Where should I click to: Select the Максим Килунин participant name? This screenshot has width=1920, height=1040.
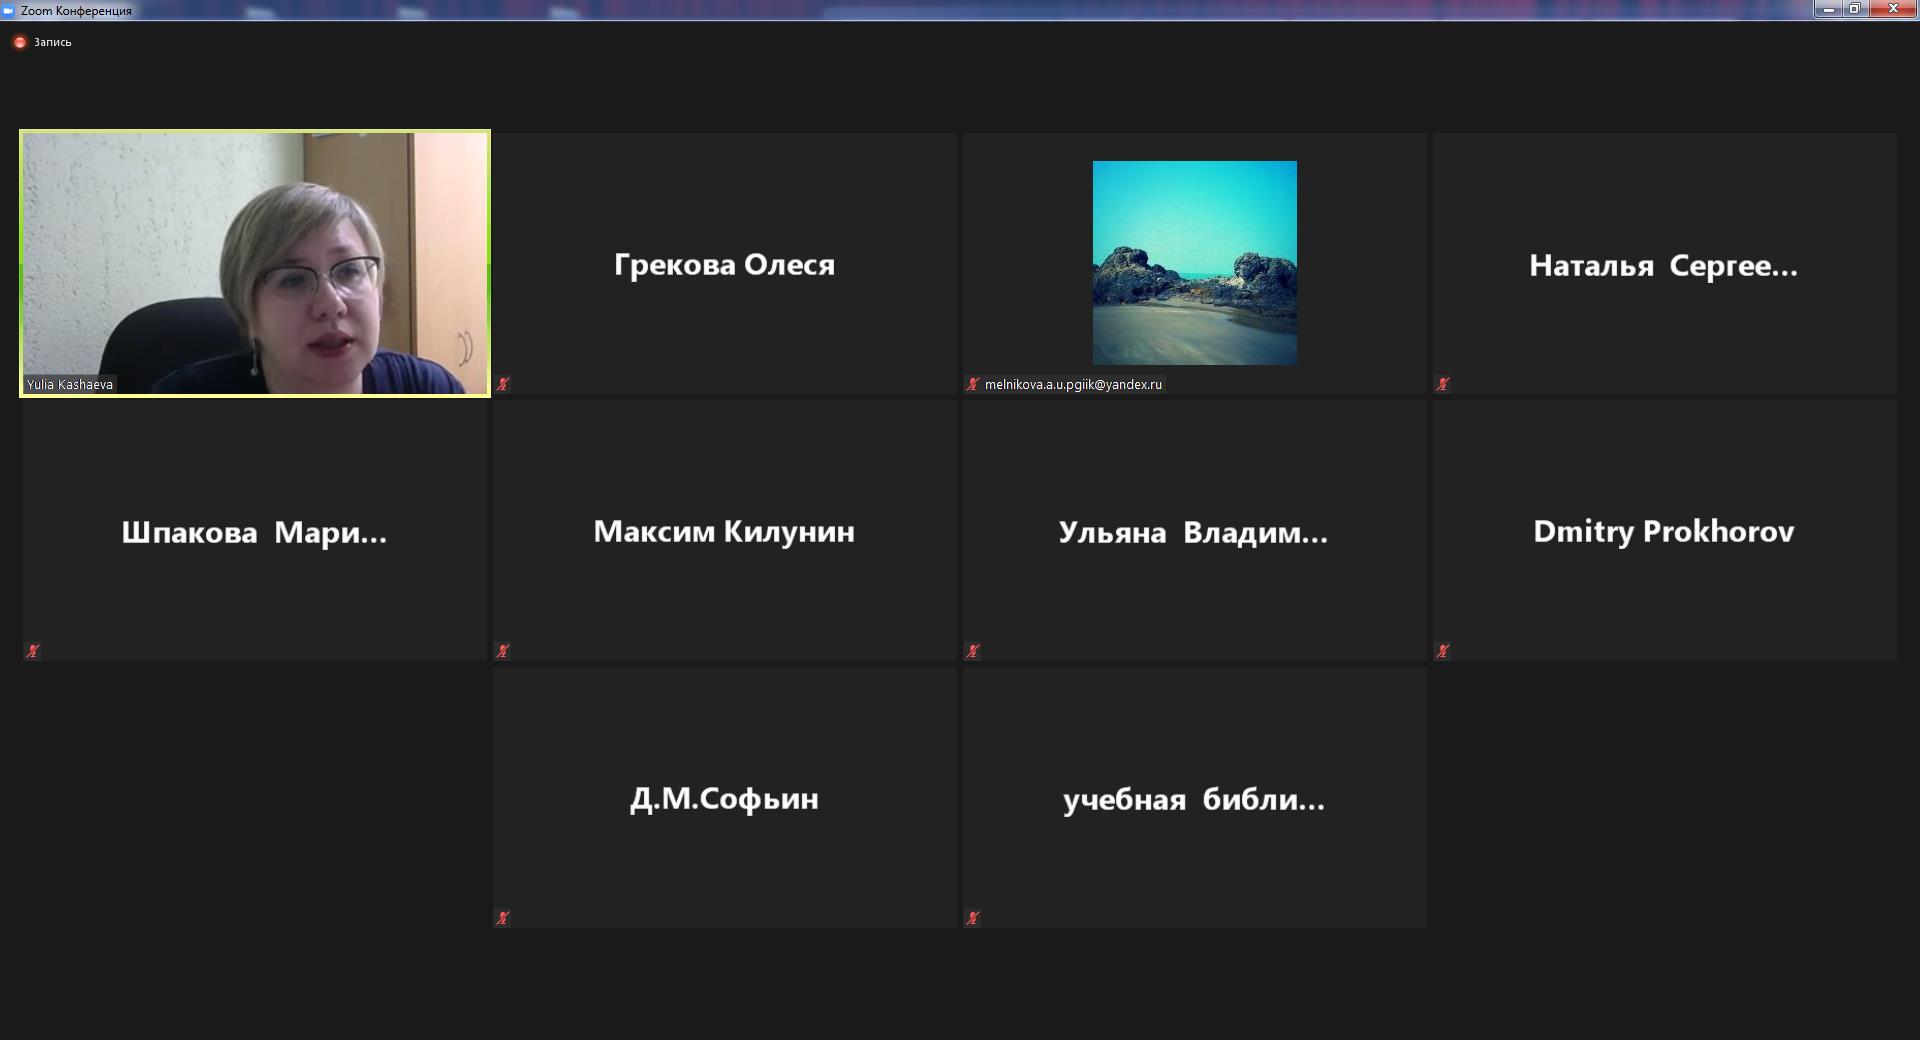click(724, 531)
